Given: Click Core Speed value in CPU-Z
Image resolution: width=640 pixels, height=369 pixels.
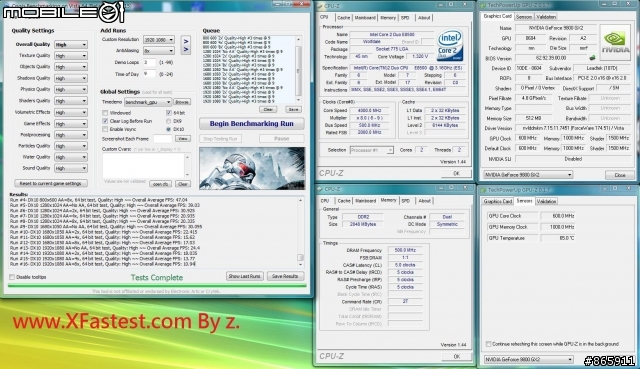Looking at the screenshot, I should pyautogui.click(x=369, y=111).
